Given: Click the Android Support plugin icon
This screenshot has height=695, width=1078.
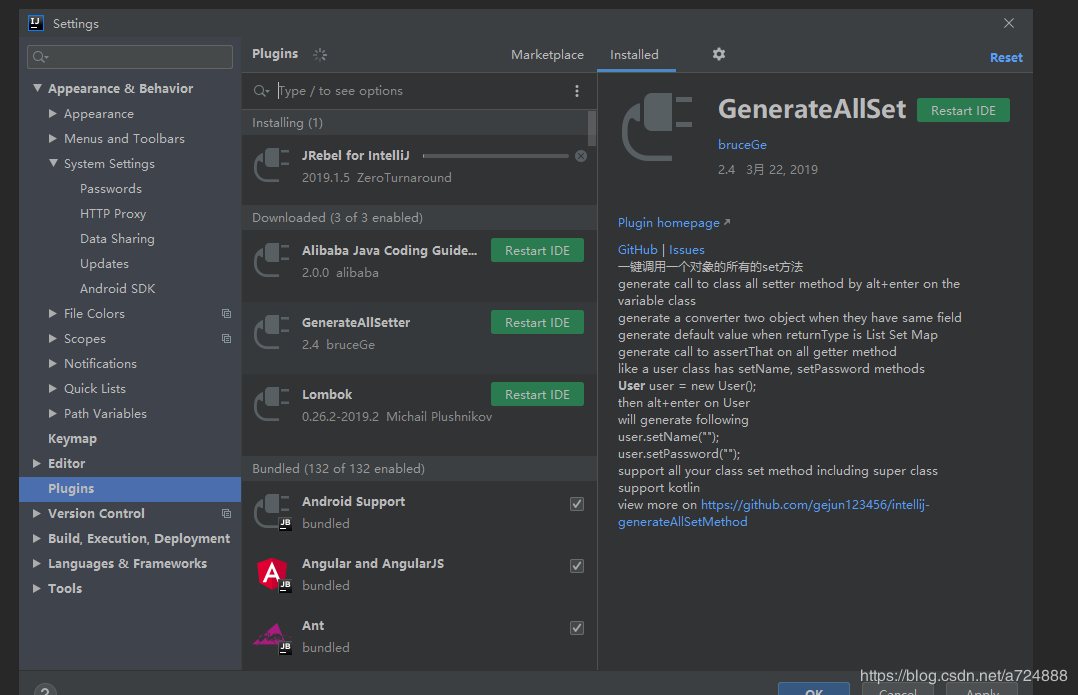Looking at the screenshot, I should click(272, 512).
